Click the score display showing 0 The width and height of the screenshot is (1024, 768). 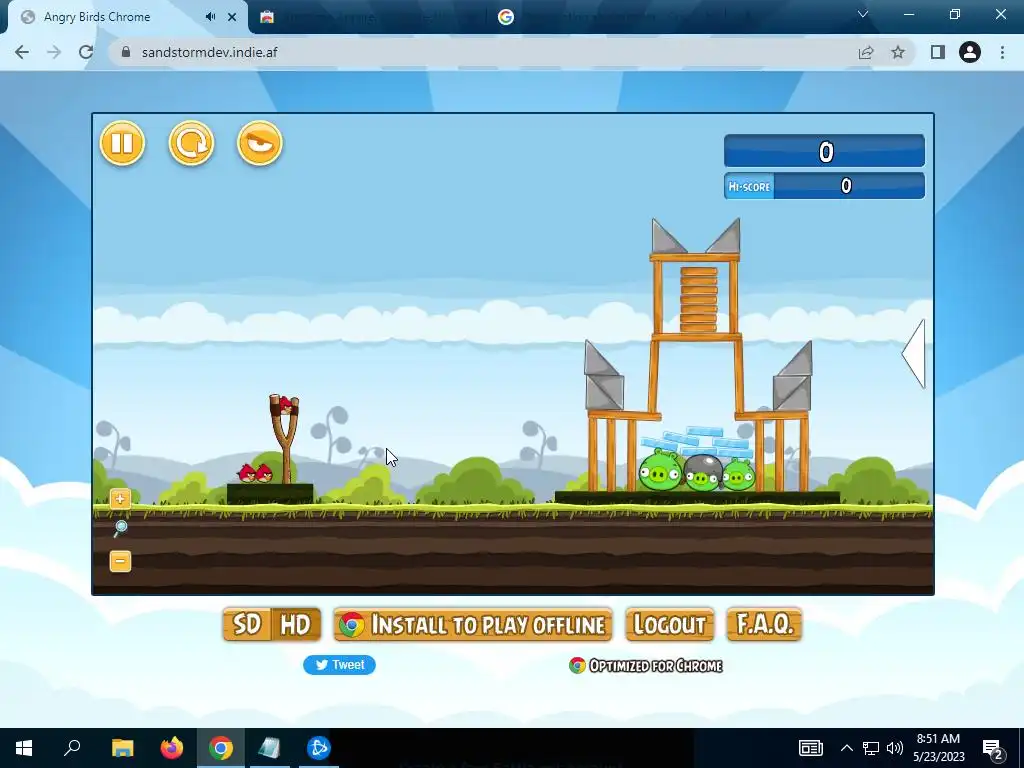[824, 151]
